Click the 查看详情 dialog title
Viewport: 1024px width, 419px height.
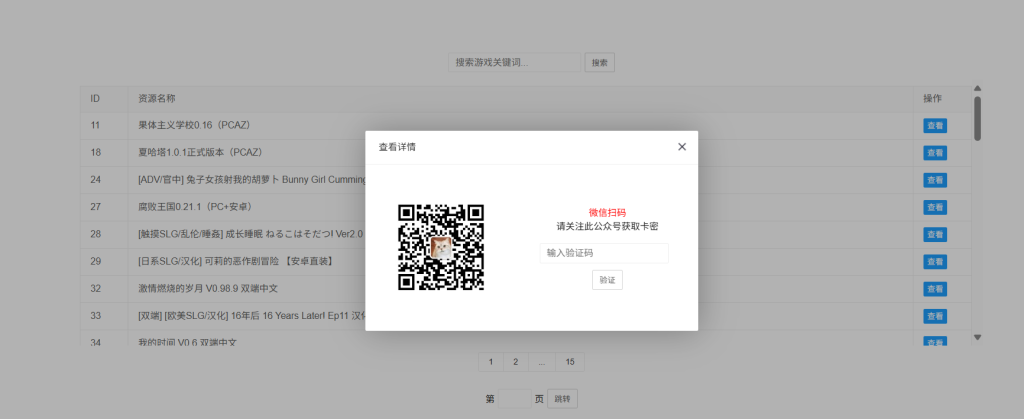397,147
